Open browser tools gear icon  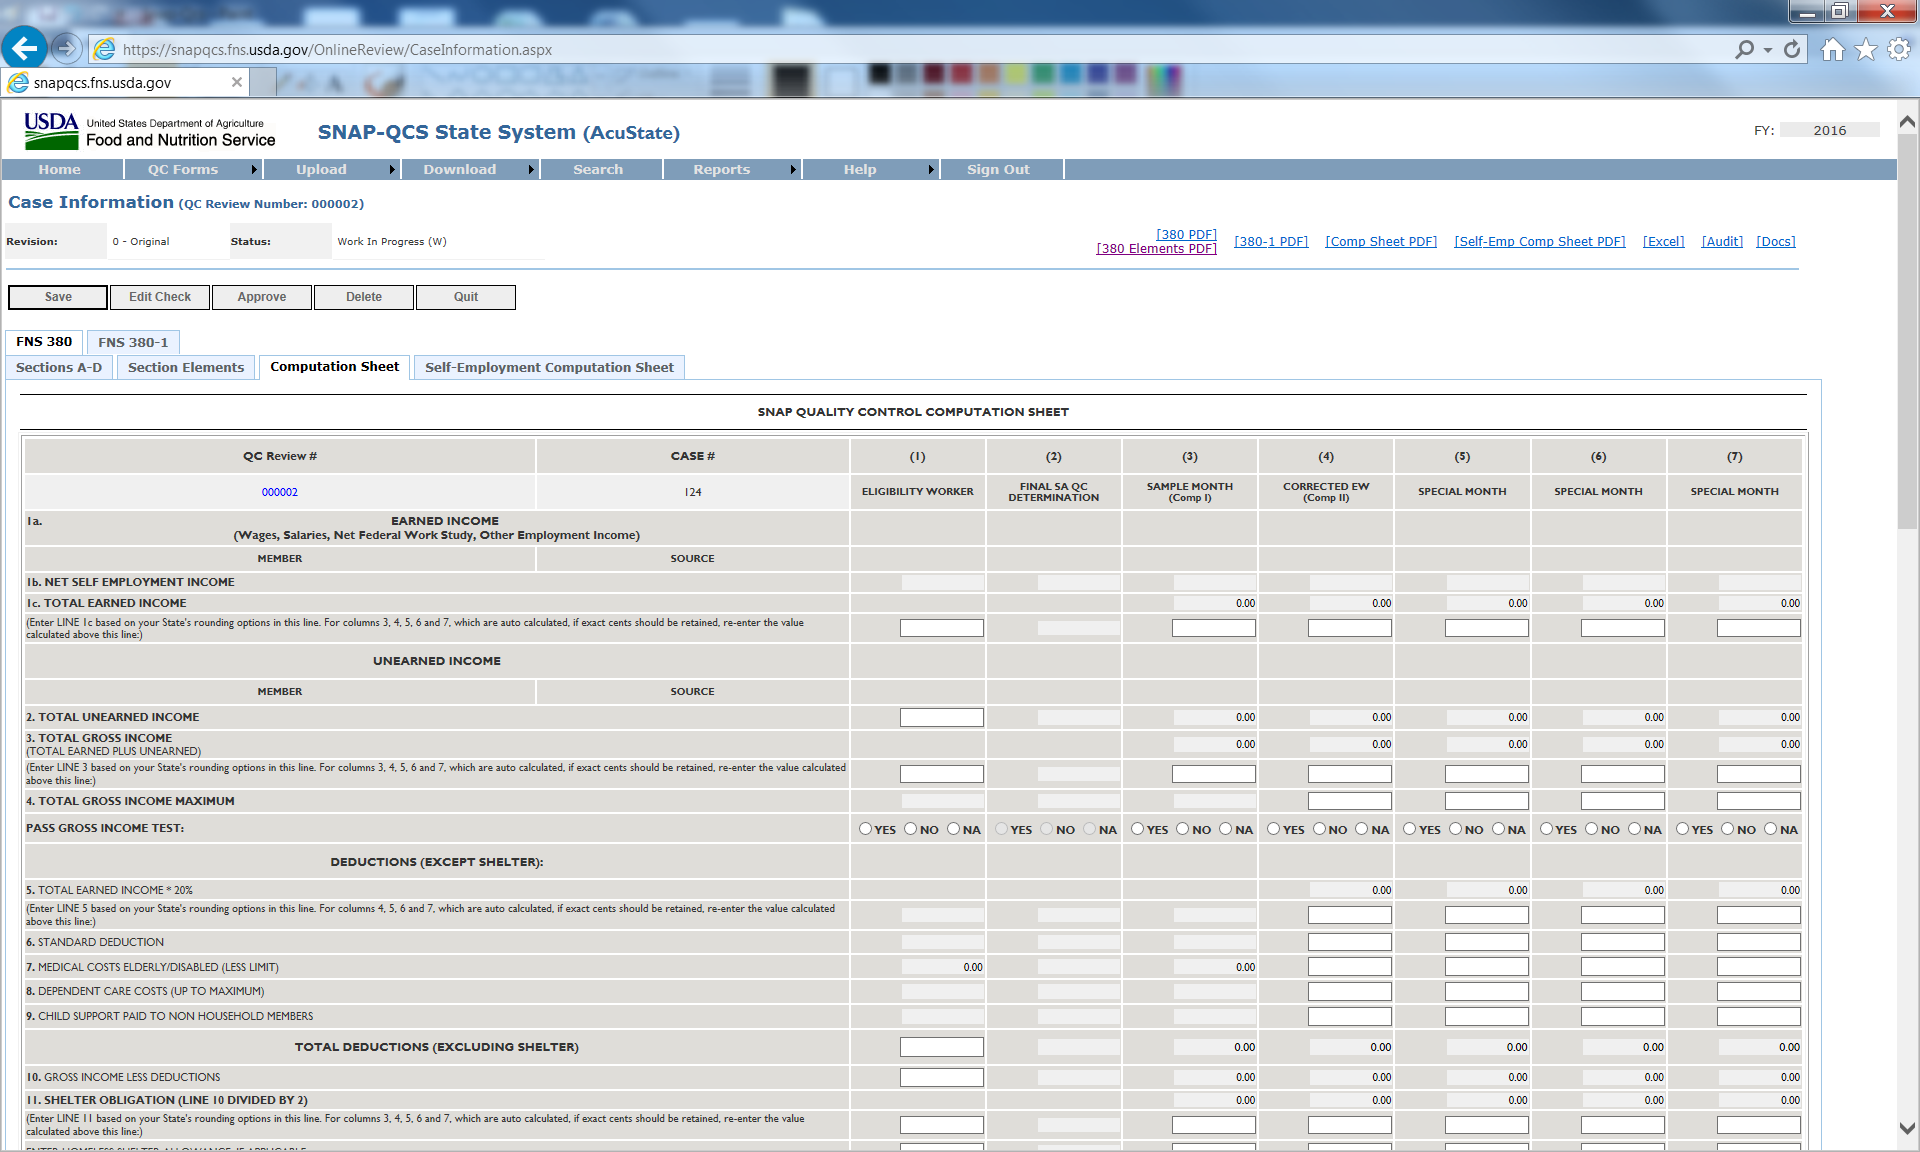[1899, 49]
